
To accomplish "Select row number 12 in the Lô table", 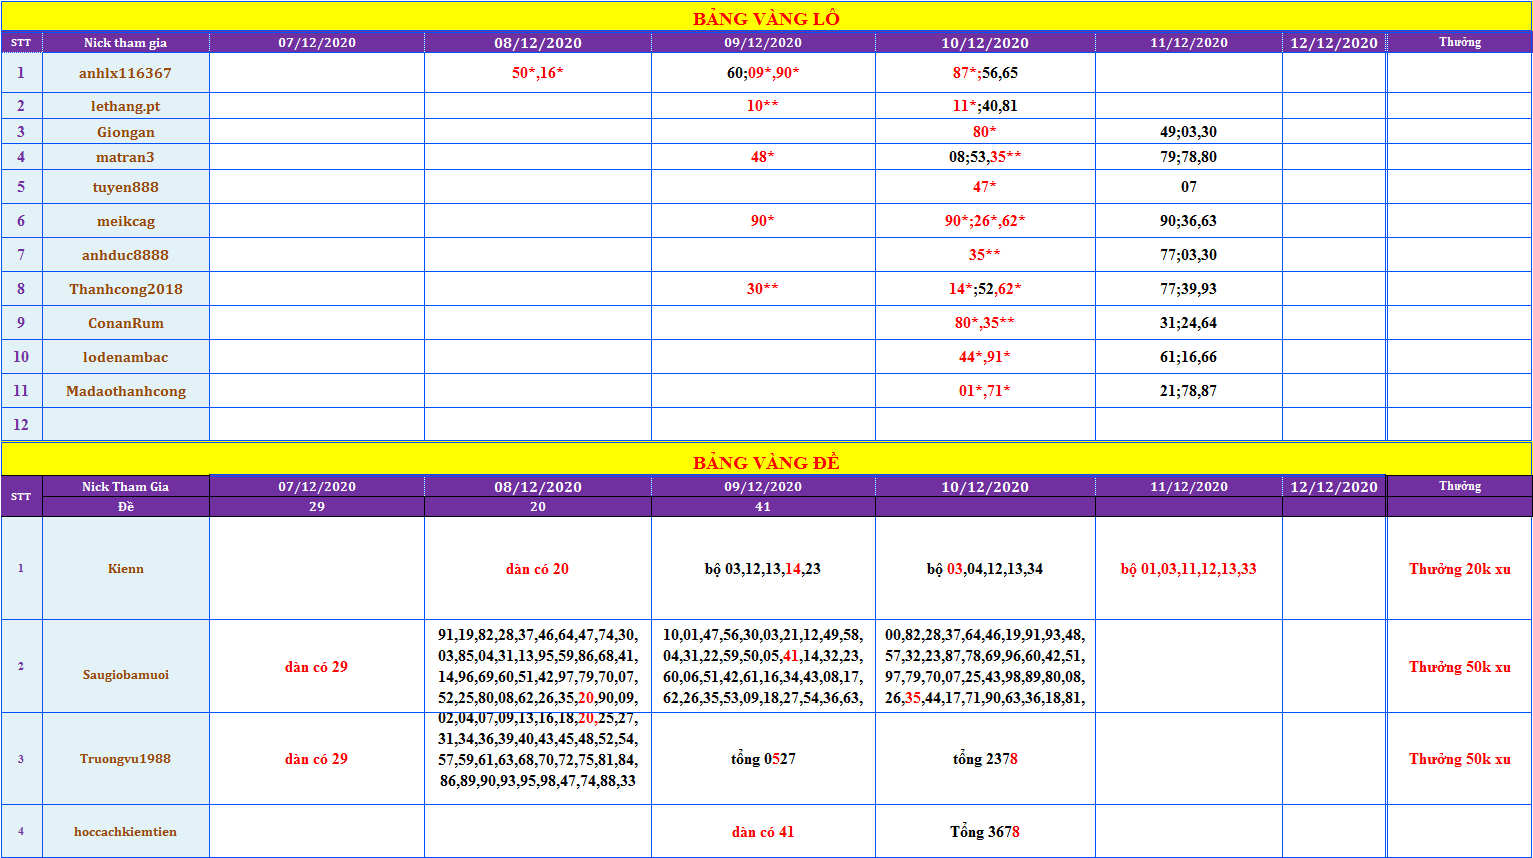I will click(x=21, y=424).
